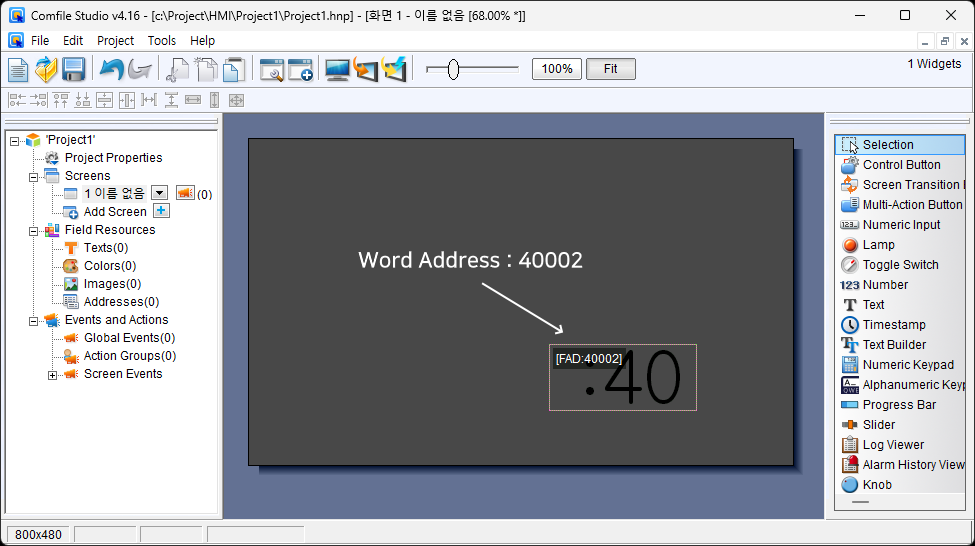Click the blue plus beside Add Screen
Image resolution: width=975 pixels, height=546 pixels.
(x=161, y=211)
